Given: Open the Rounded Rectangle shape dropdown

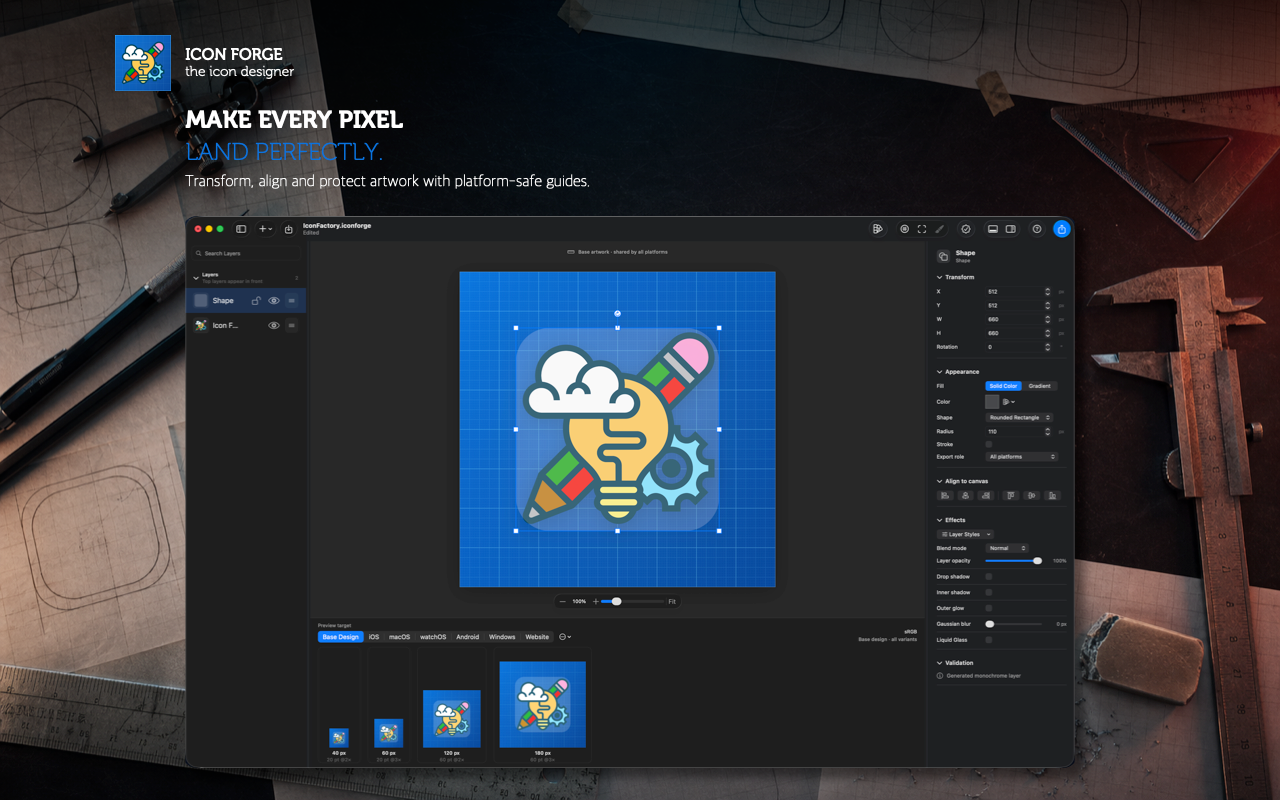Looking at the screenshot, I should [1020, 417].
